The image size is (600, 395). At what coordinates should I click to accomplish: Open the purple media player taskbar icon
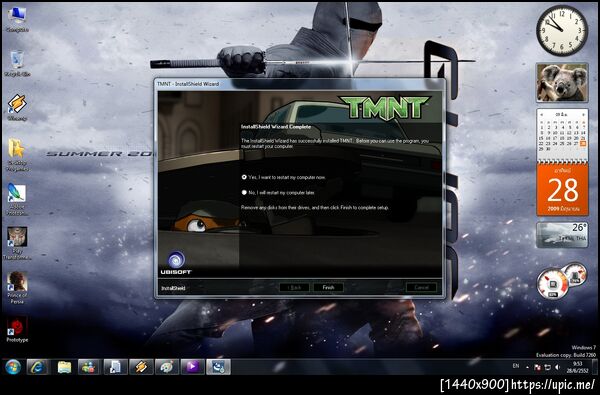click(x=192, y=367)
